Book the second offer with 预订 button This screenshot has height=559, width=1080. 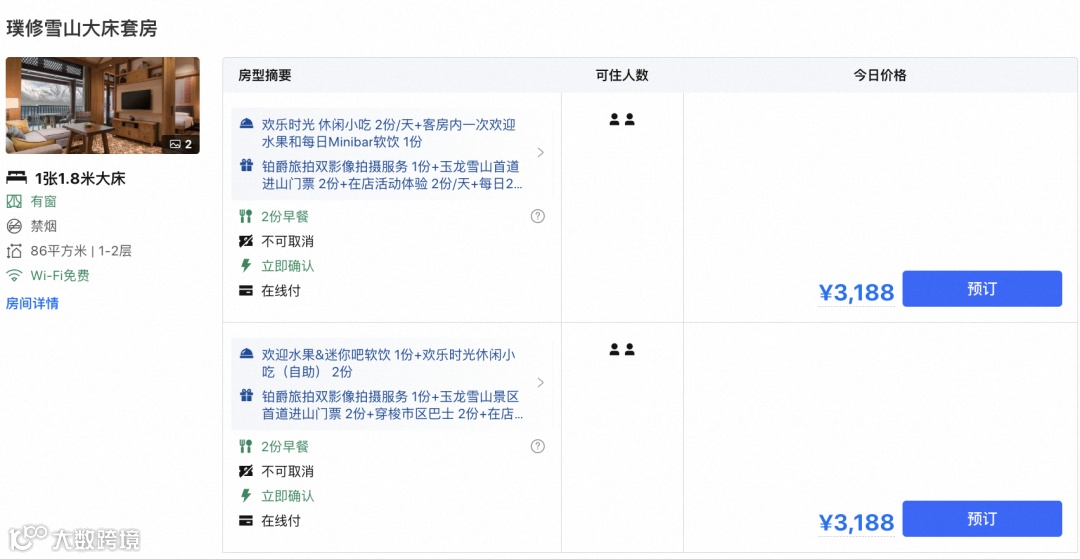point(982,518)
